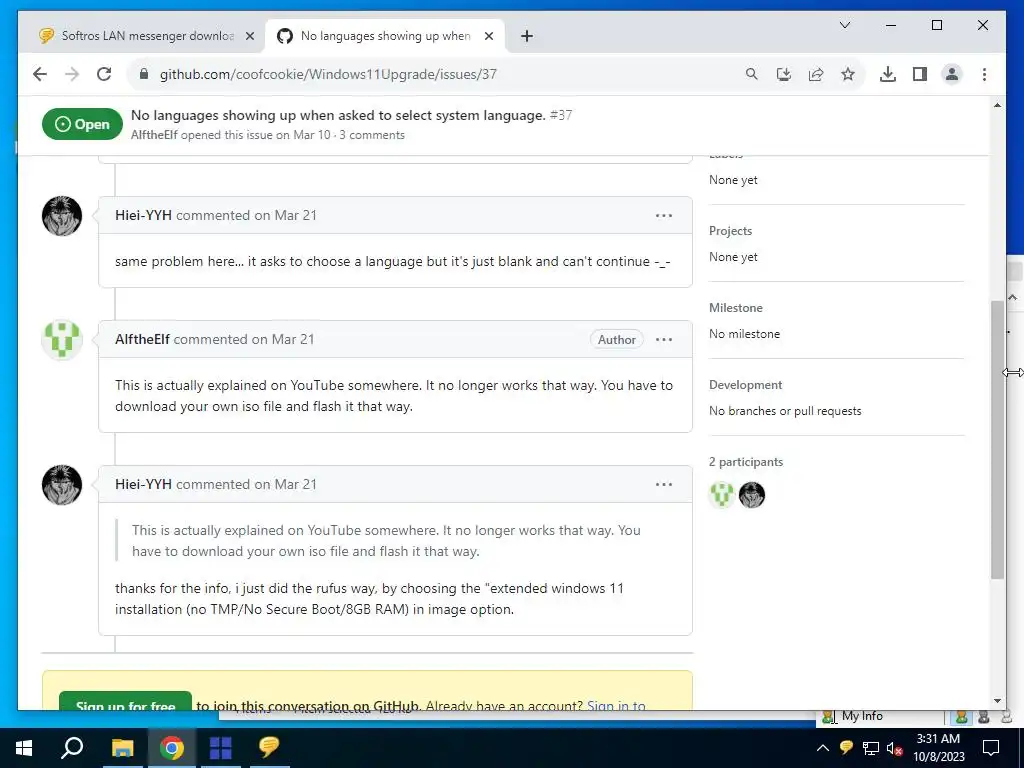Open the Chrome profile avatar
This screenshot has width=1024, height=768.
952,74
